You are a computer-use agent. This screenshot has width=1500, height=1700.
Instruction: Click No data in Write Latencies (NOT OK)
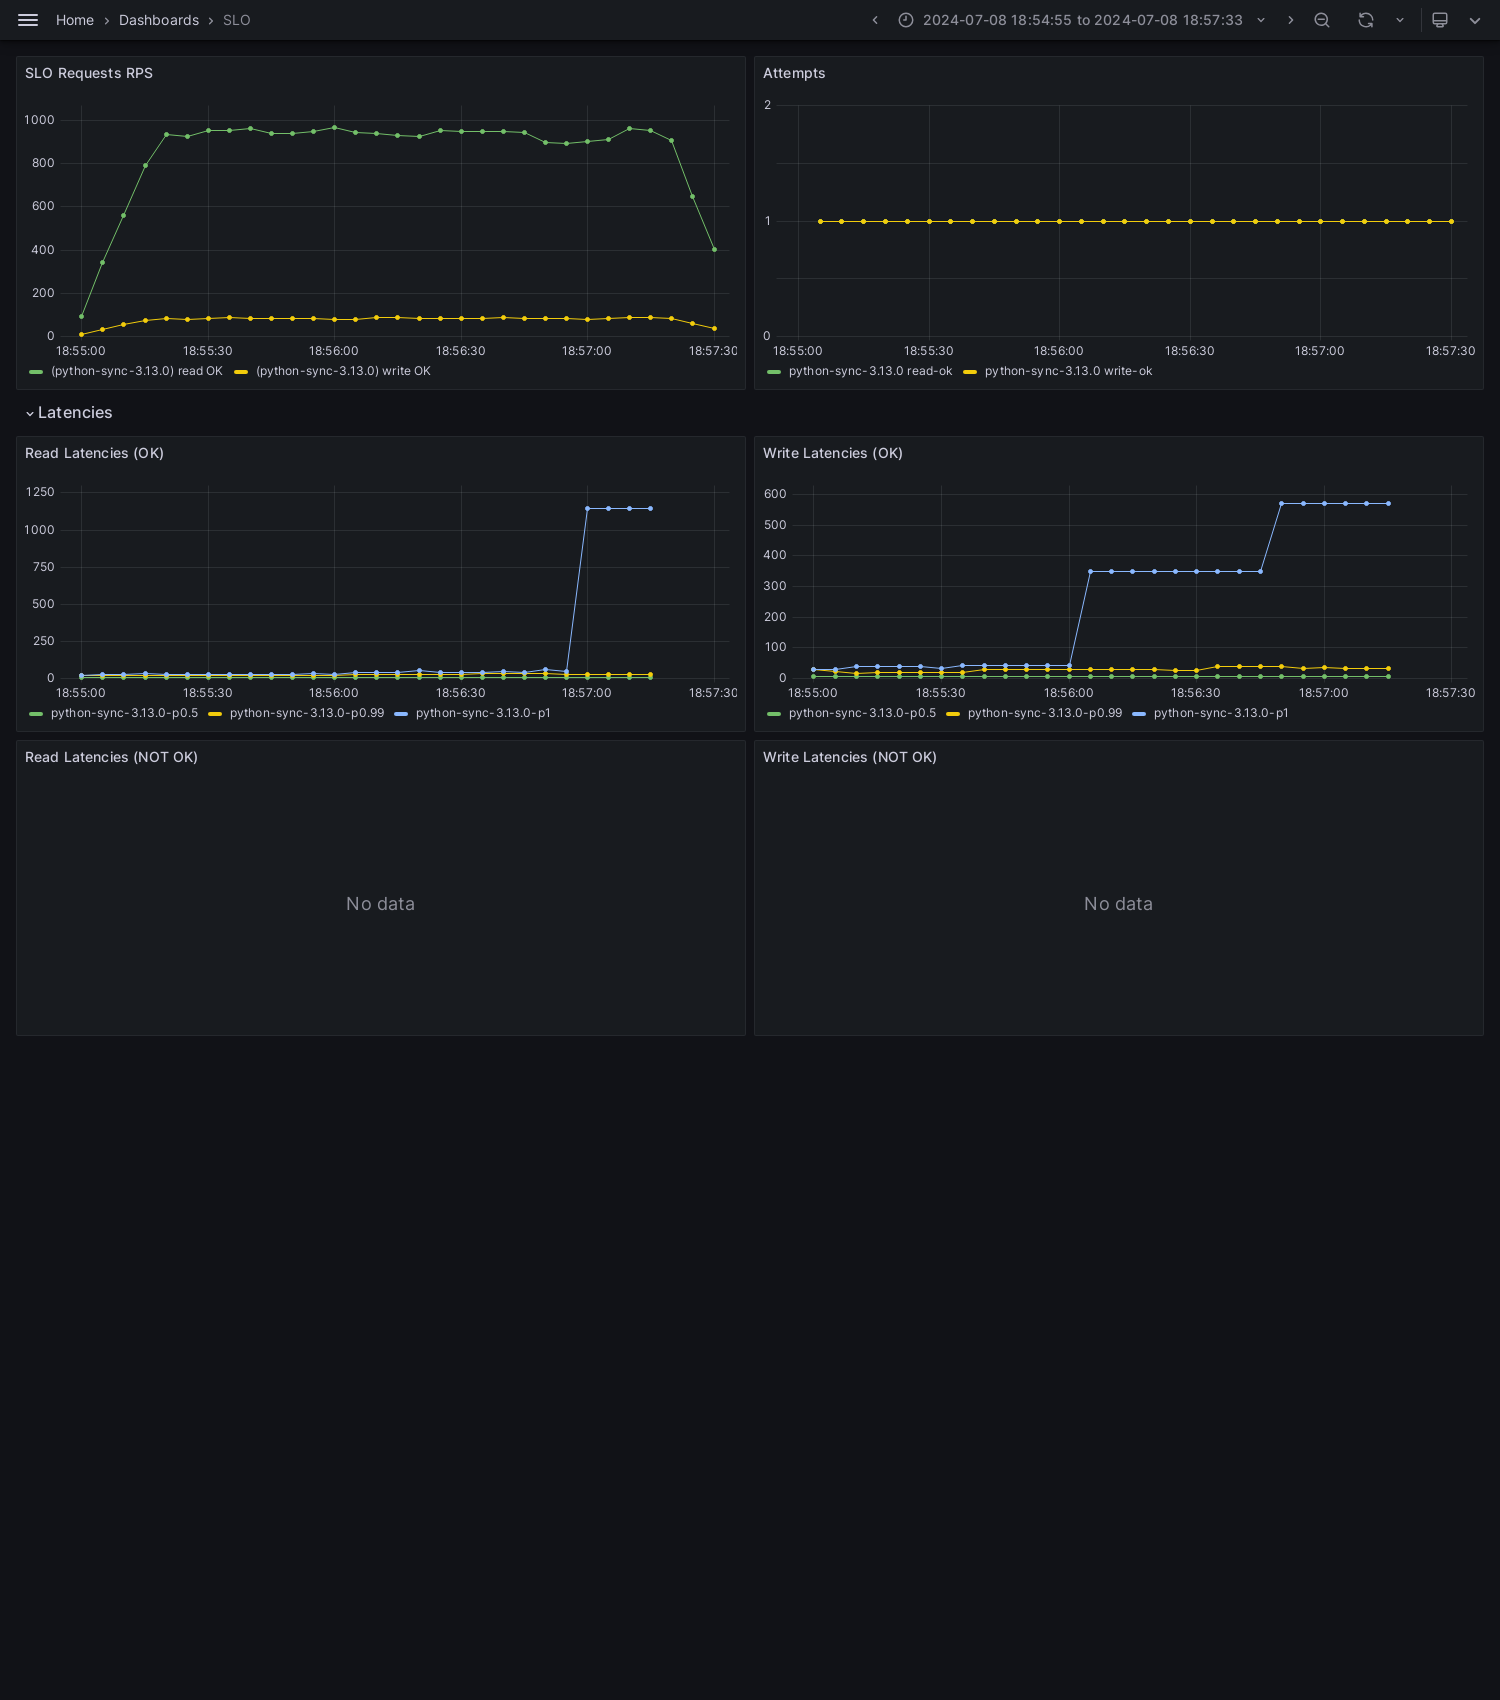coord(1118,904)
